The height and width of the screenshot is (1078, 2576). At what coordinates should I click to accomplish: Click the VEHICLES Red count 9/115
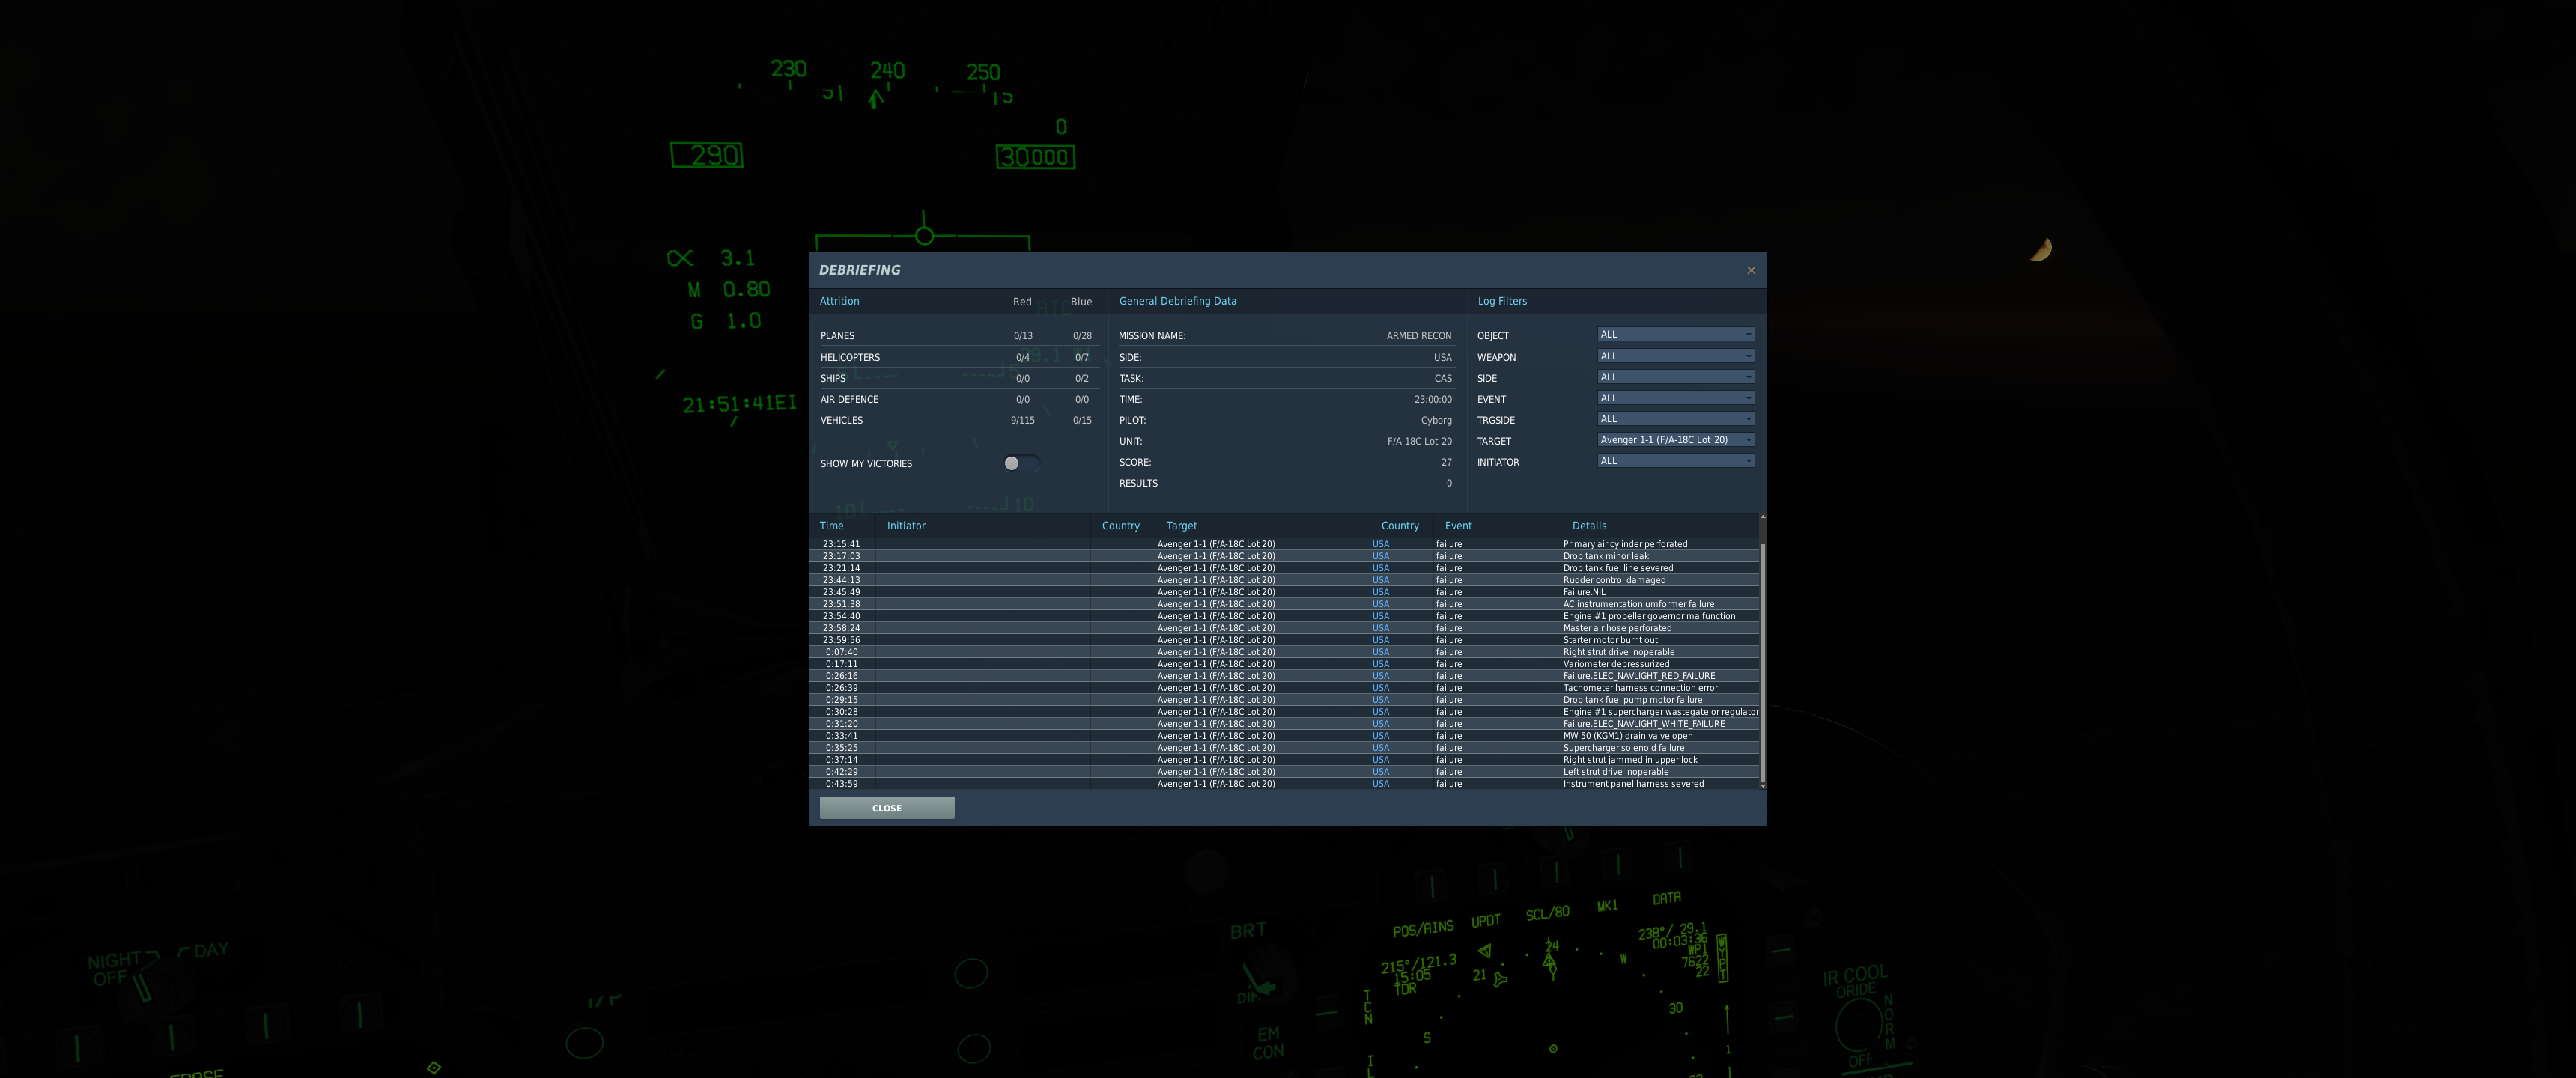(1022, 420)
